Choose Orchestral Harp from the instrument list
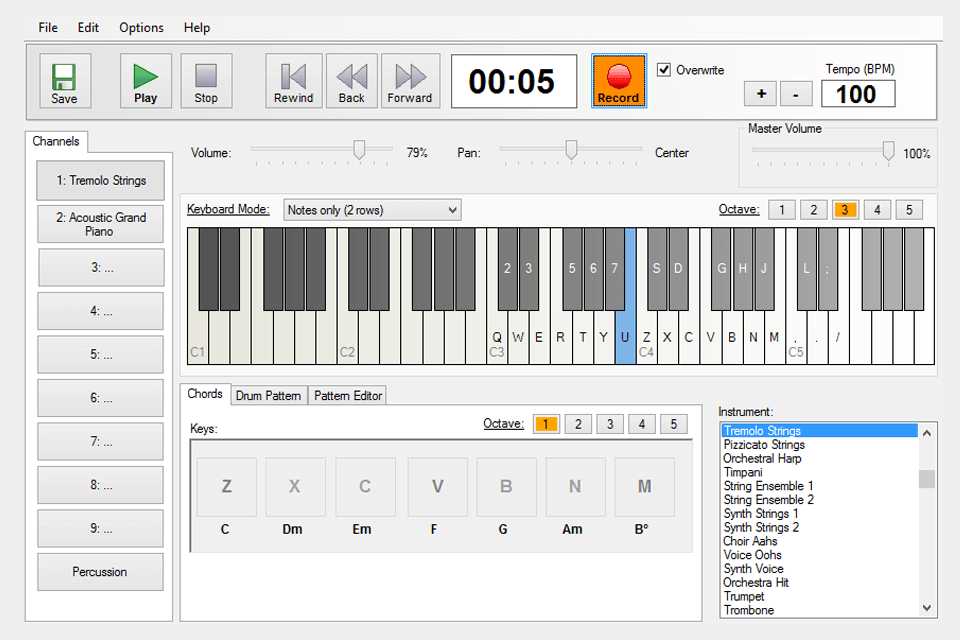This screenshot has width=960, height=640. click(x=762, y=459)
